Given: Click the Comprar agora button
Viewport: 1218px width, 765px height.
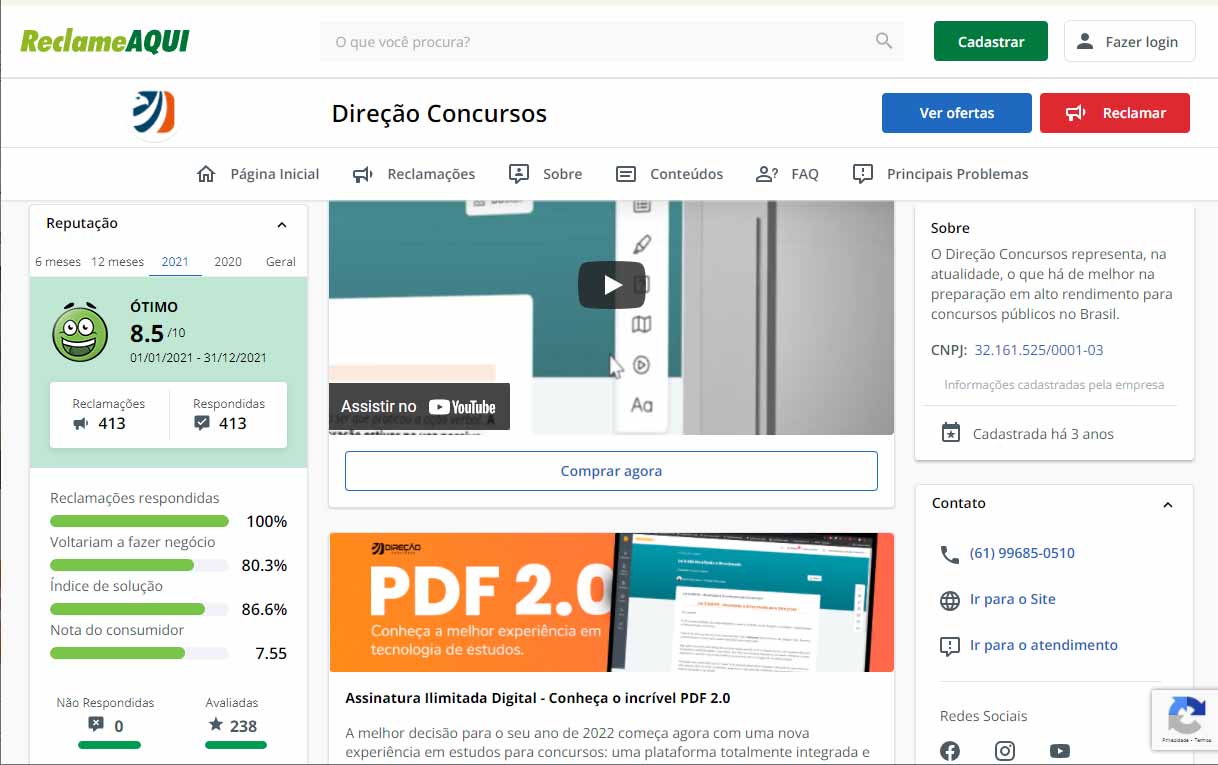Looking at the screenshot, I should (x=611, y=471).
